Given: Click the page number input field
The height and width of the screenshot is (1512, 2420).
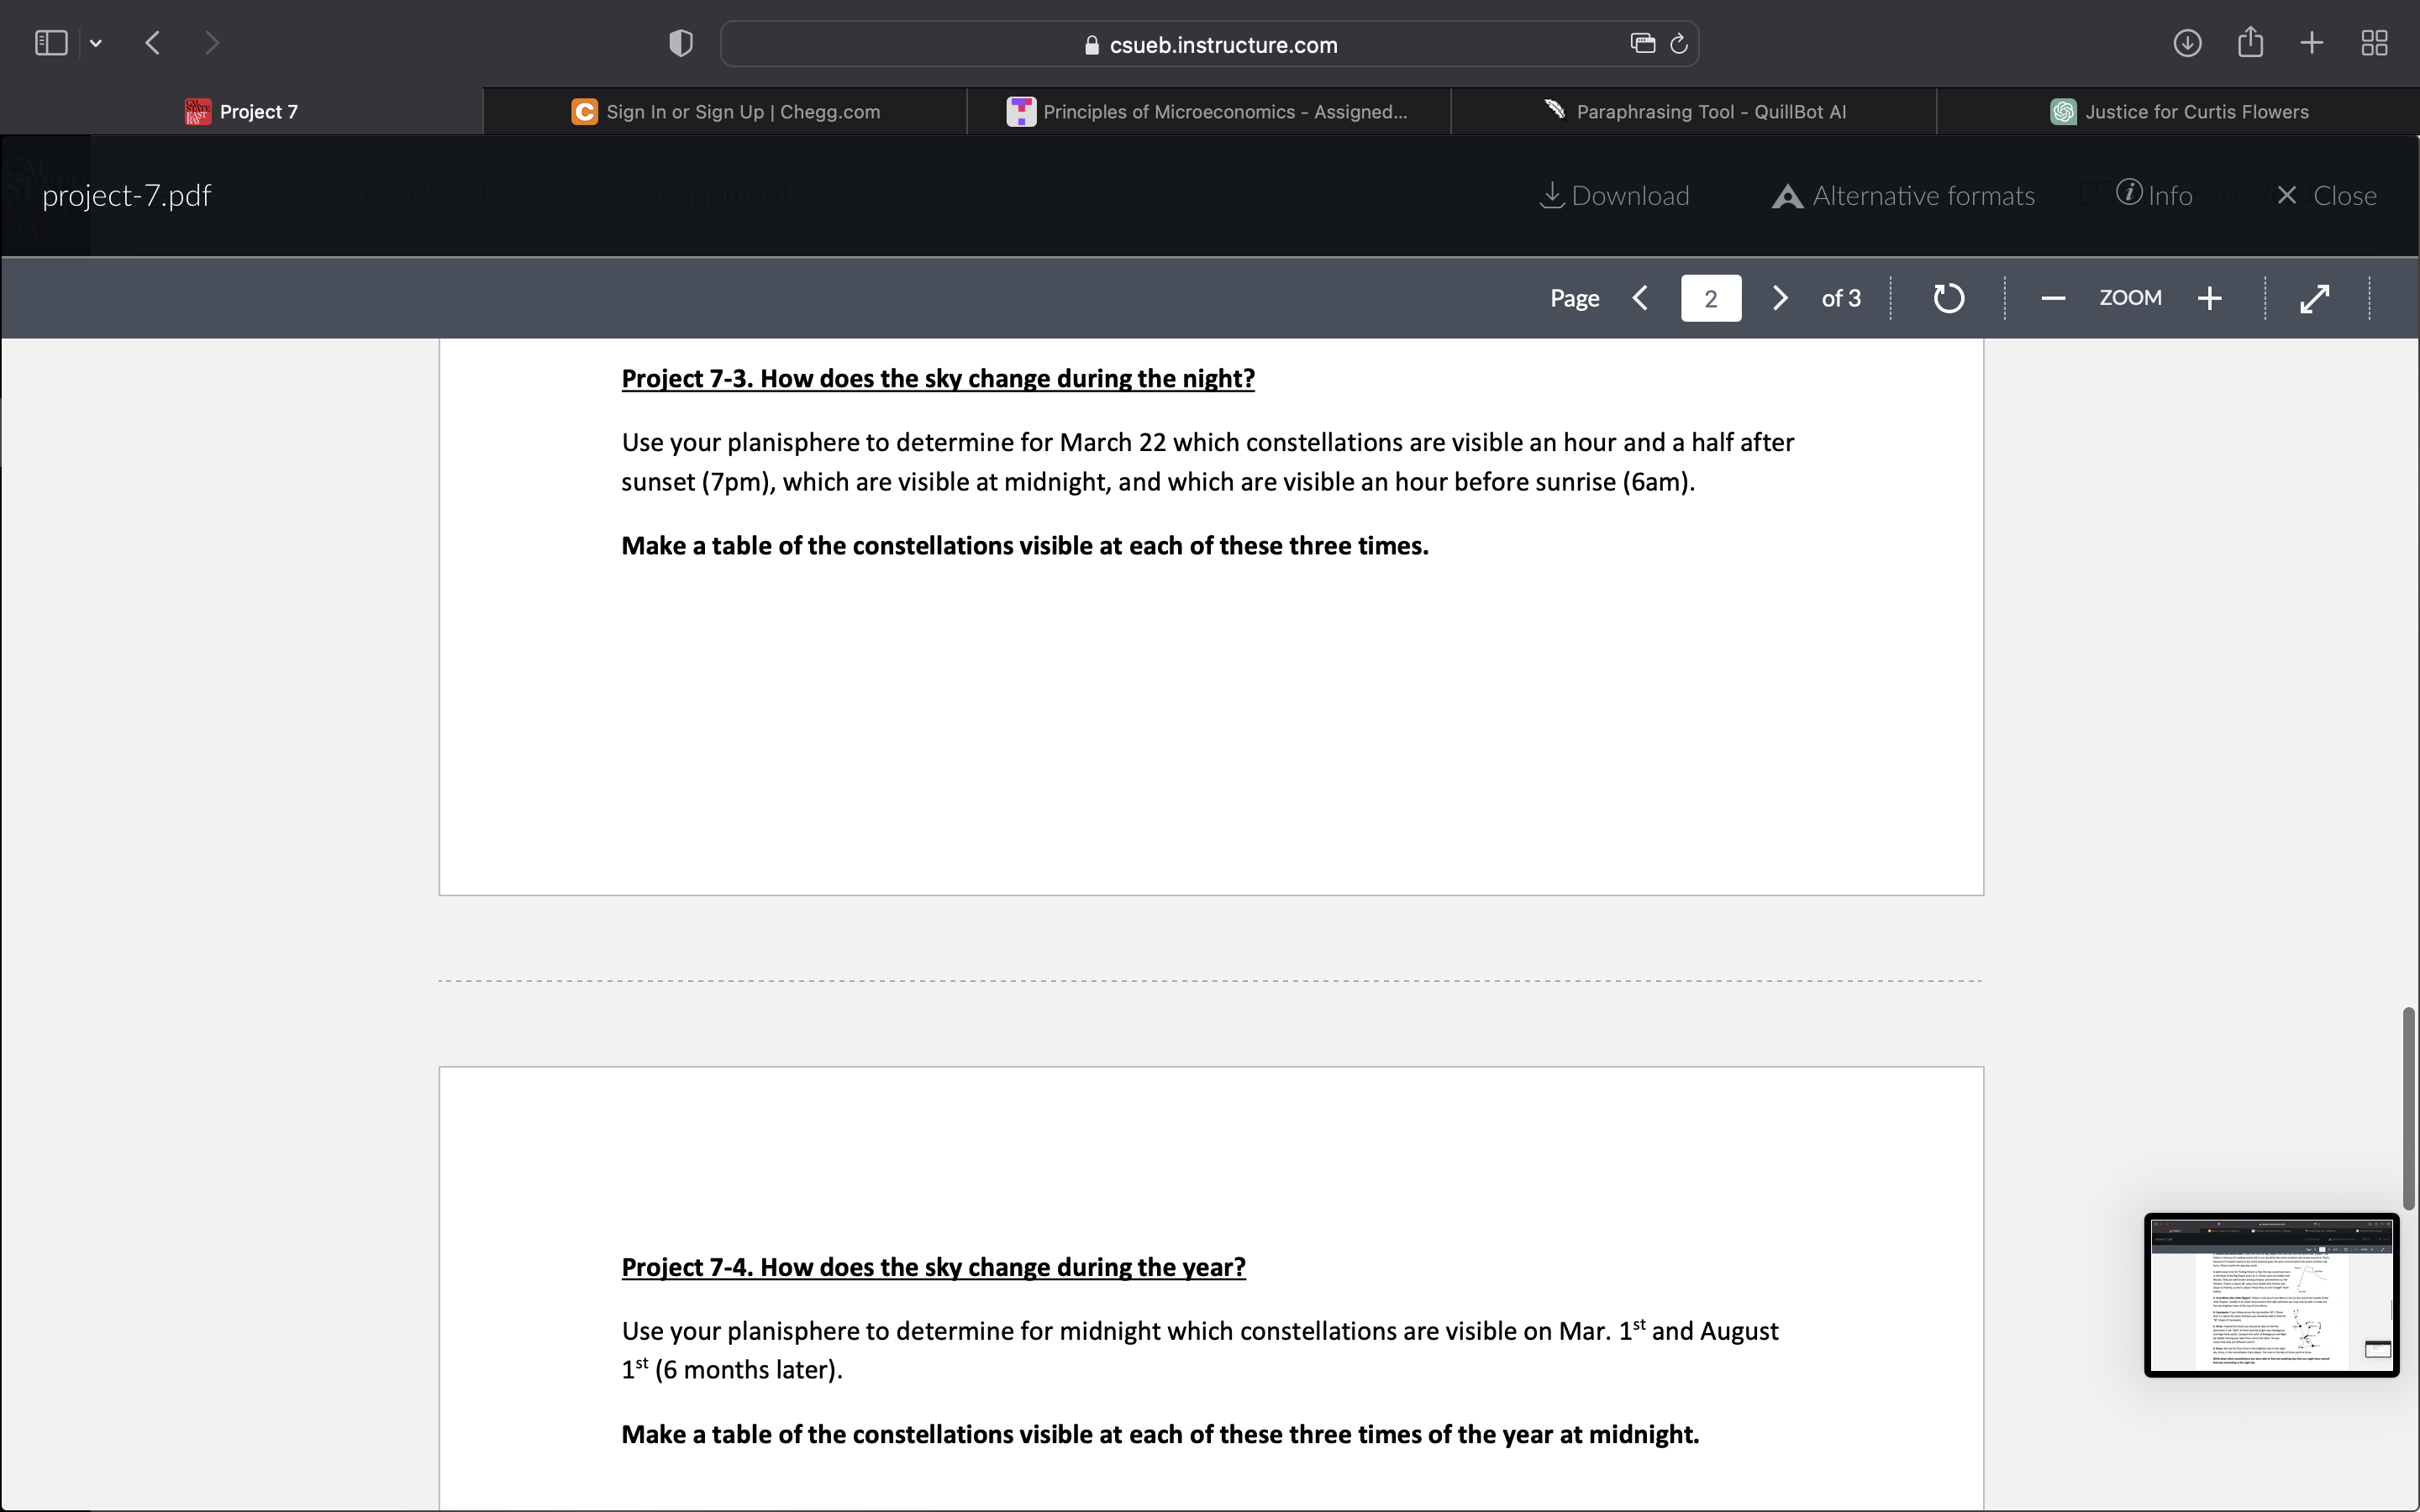Looking at the screenshot, I should (x=1710, y=298).
